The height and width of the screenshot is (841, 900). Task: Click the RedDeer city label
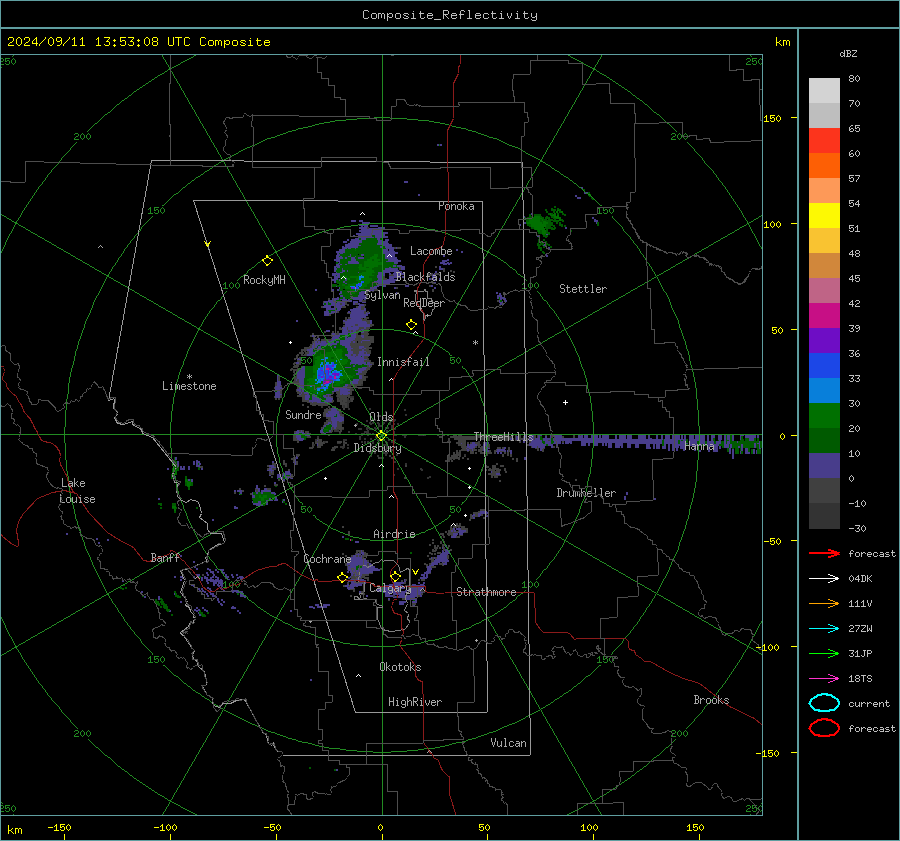pos(424,303)
